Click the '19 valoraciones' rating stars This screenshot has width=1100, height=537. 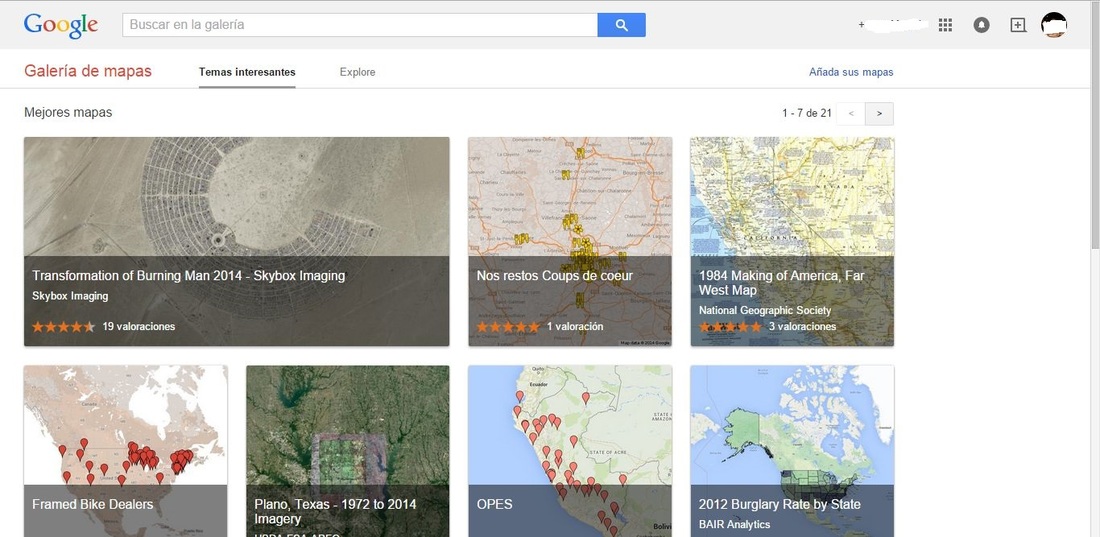tap(63, 326)
